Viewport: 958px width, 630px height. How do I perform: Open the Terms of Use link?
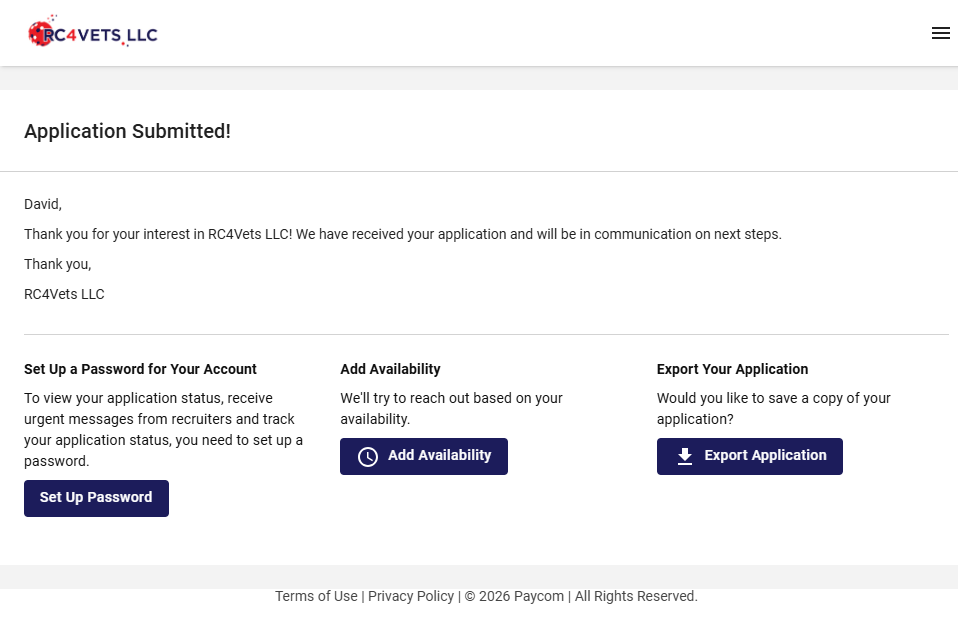pos(316,596)
